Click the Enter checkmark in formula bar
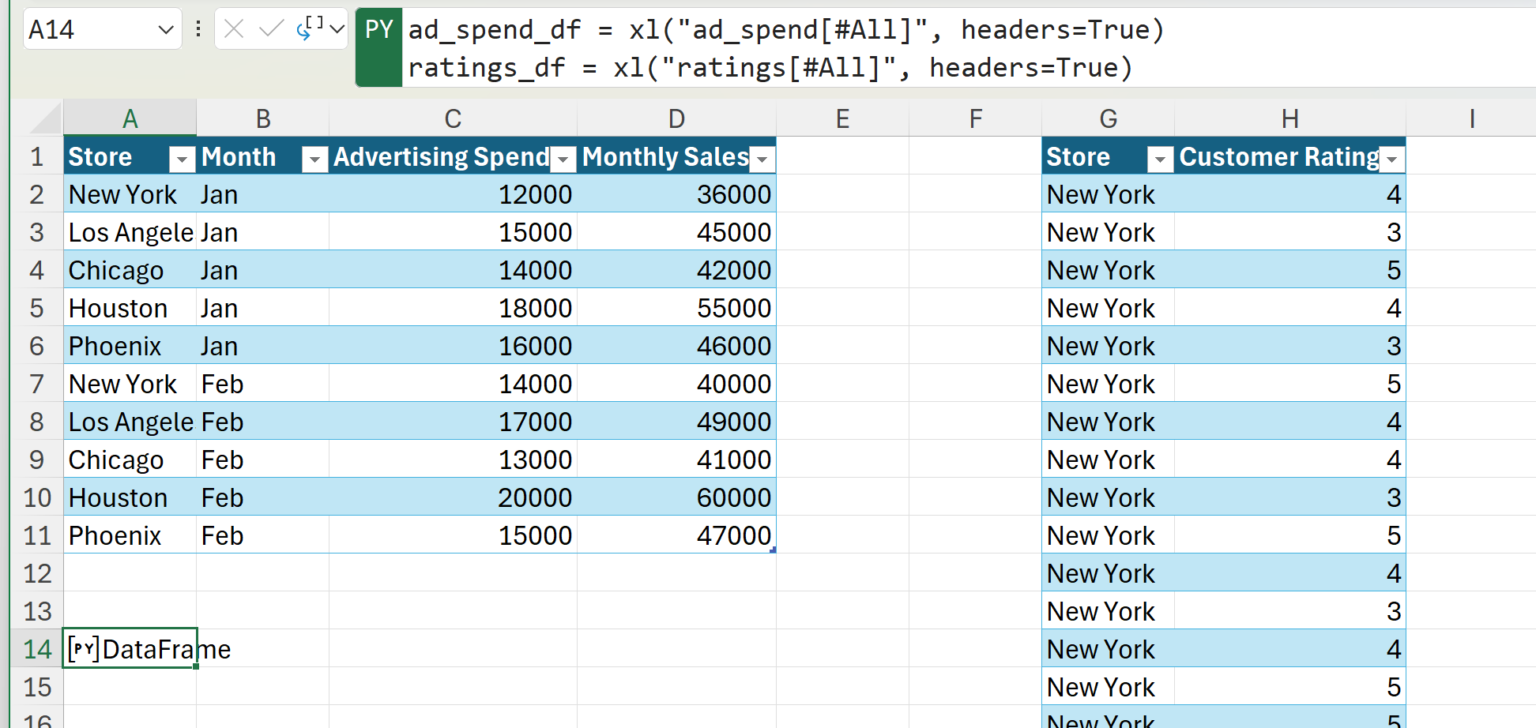Viewport: 1536px width, 728px height. coord(271,30)
